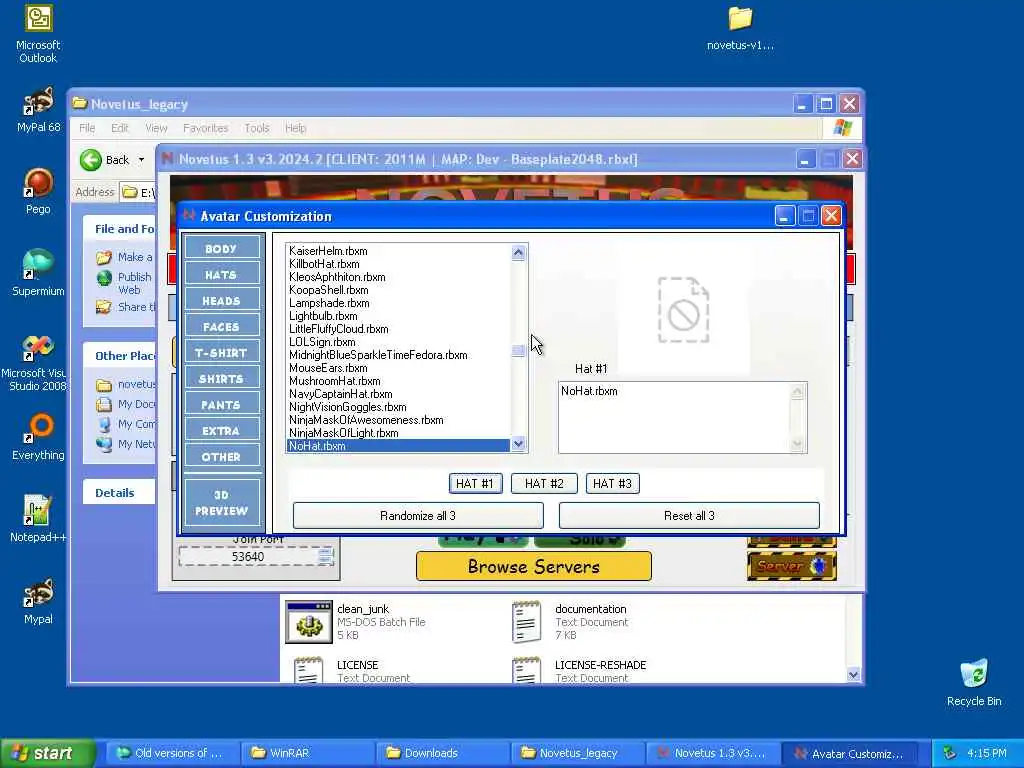The image size is (1024, 768).
Task: Switch to the FACES section
Action: click(x=221, y=327)
